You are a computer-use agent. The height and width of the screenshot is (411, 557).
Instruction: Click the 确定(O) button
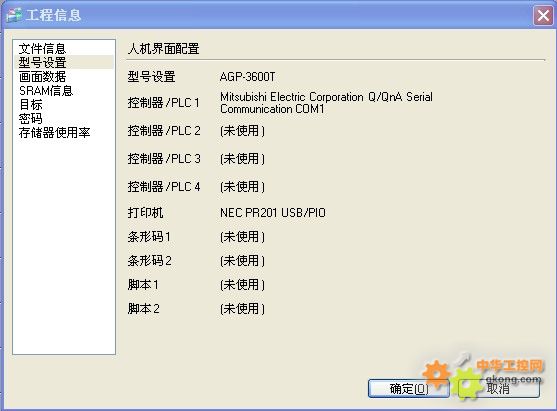pyautogui.click(x=409, y=389)
